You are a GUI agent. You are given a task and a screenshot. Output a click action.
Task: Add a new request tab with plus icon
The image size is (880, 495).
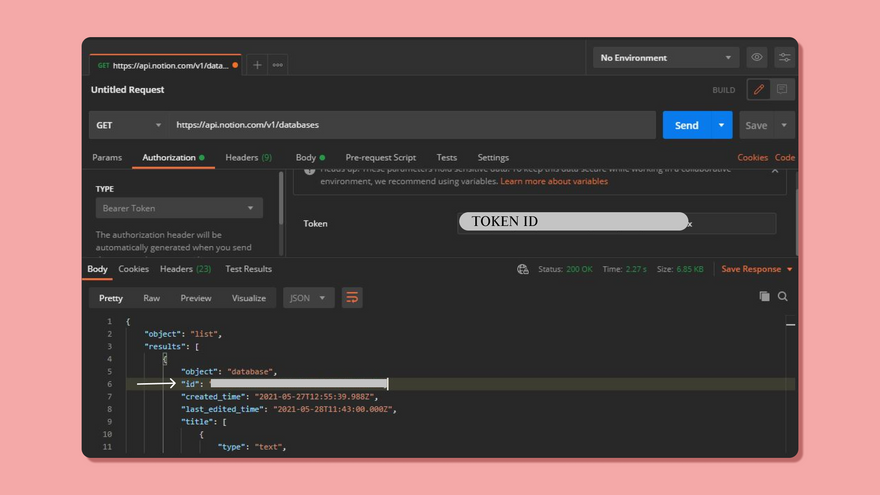pyautogui.click(x=257, y=65)
